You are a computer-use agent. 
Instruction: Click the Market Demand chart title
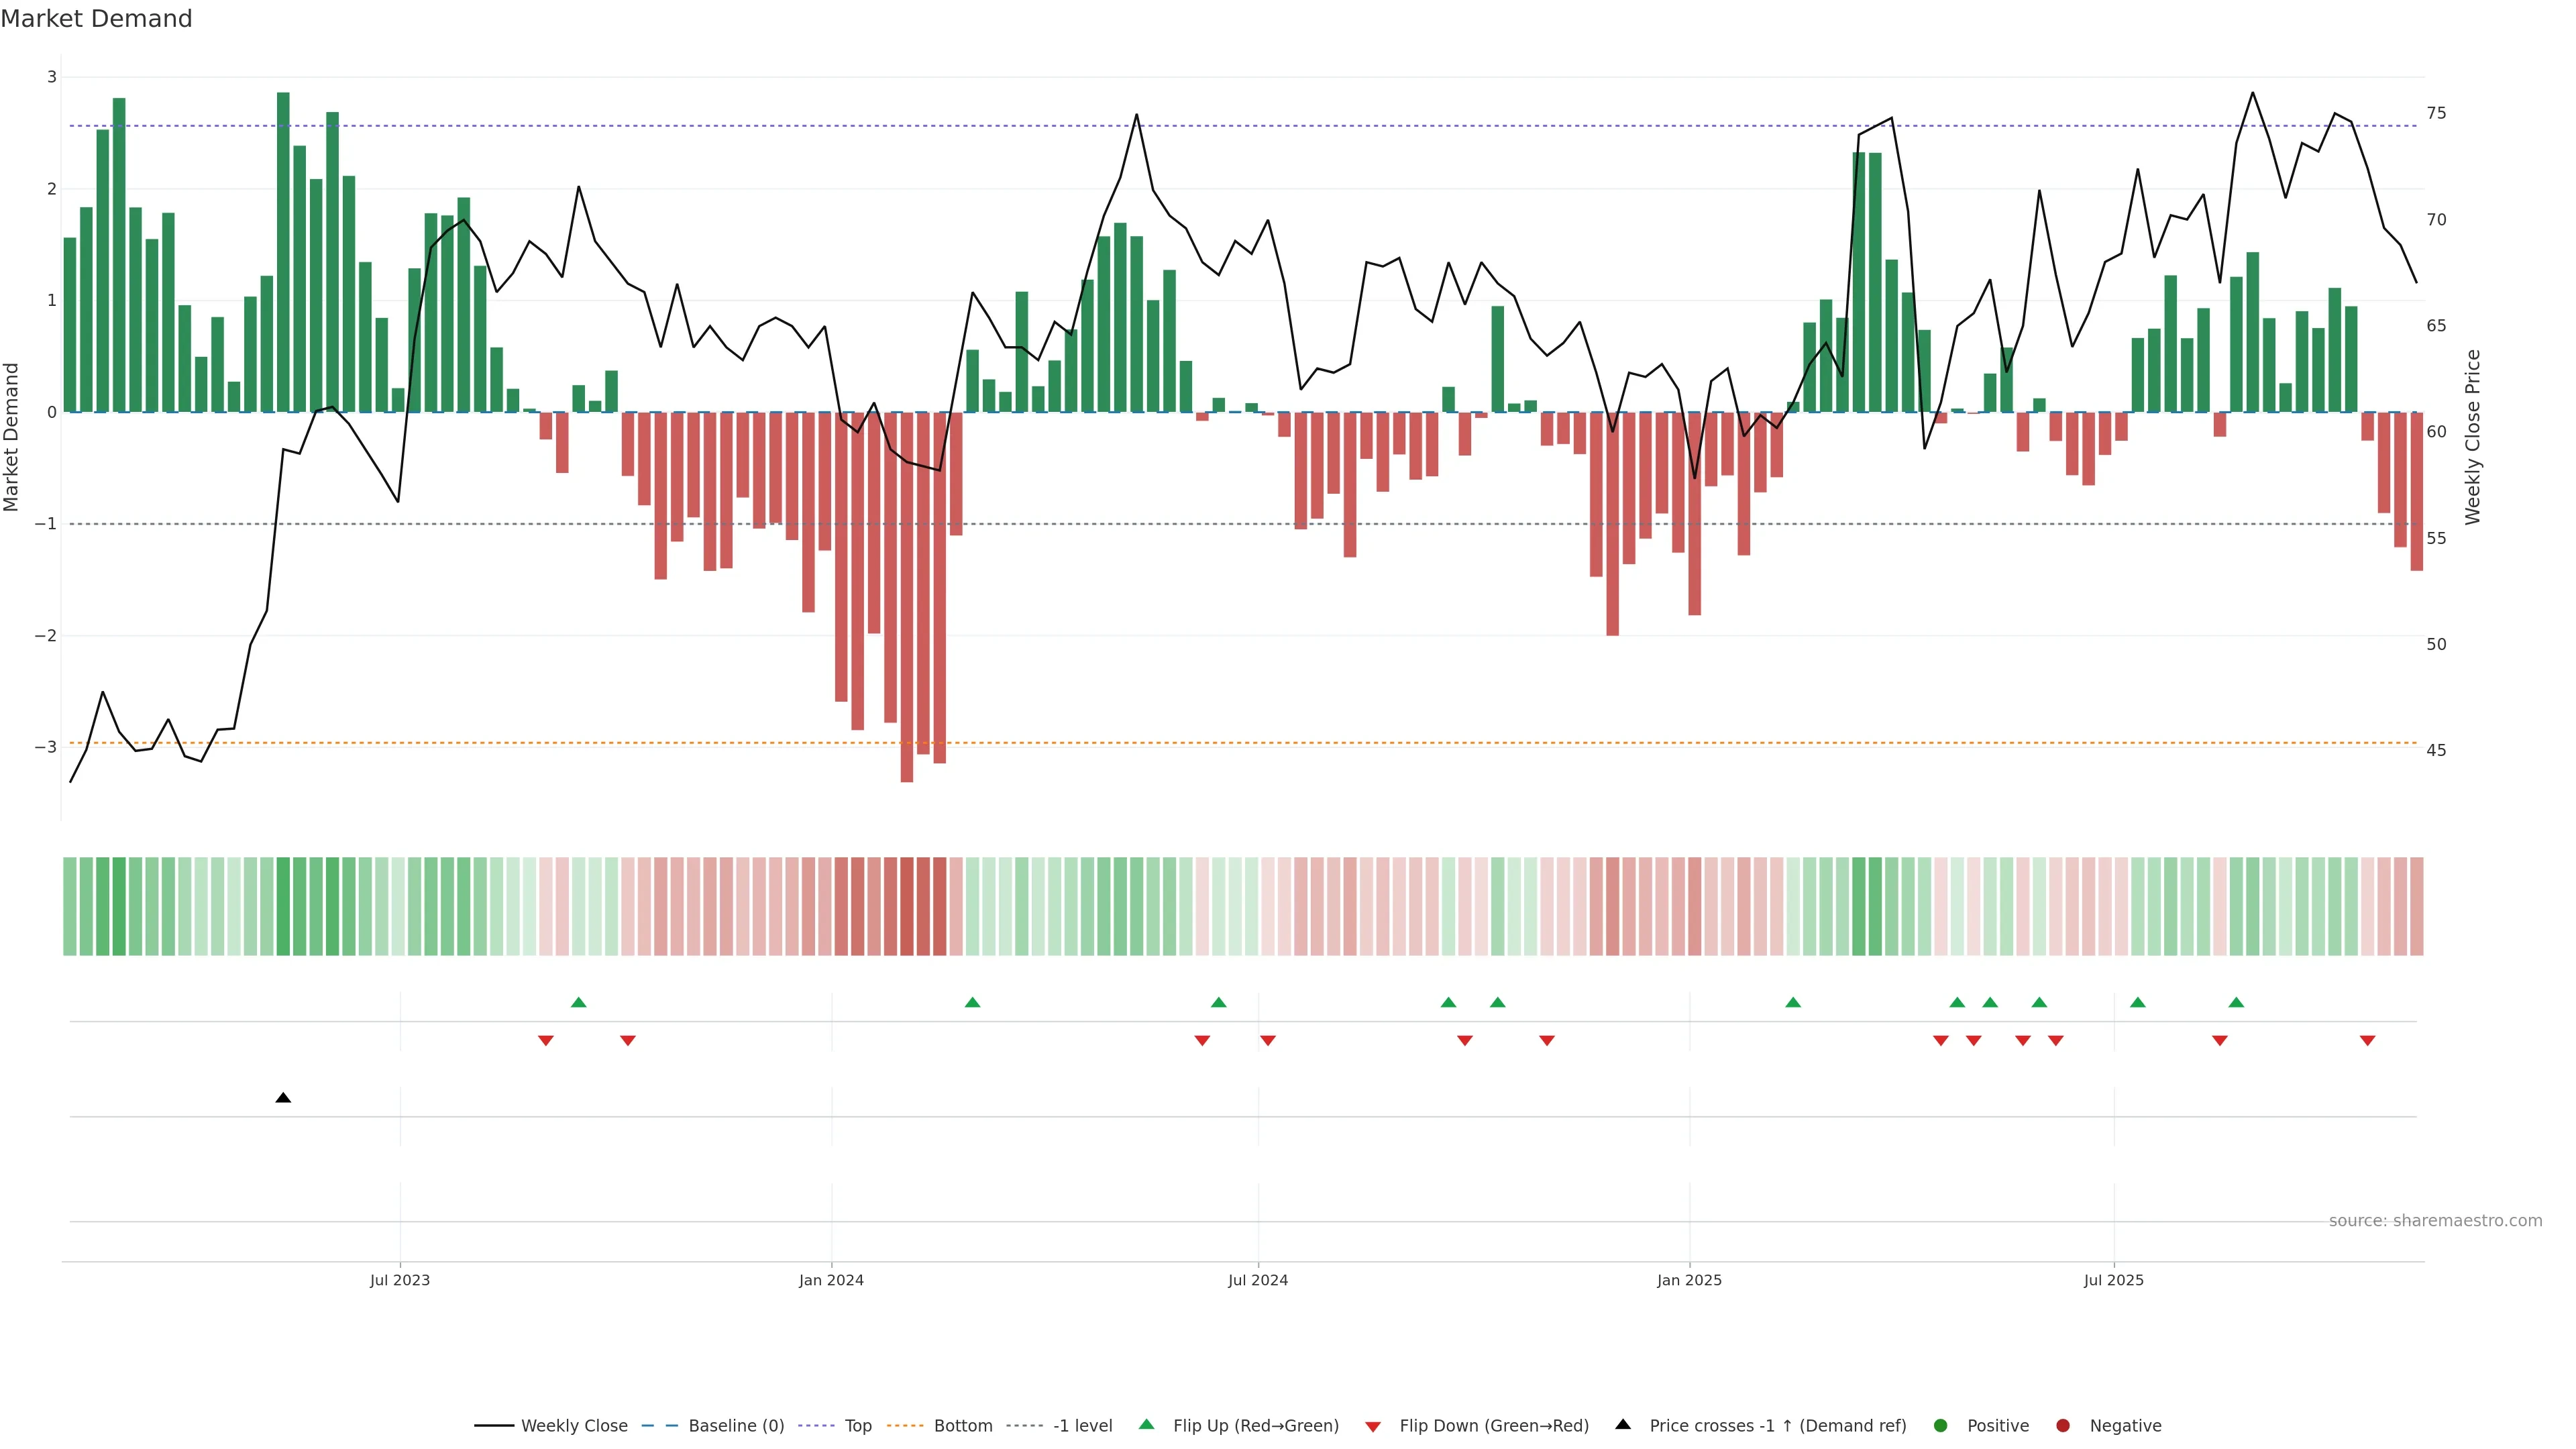click(x=96, y=19)
